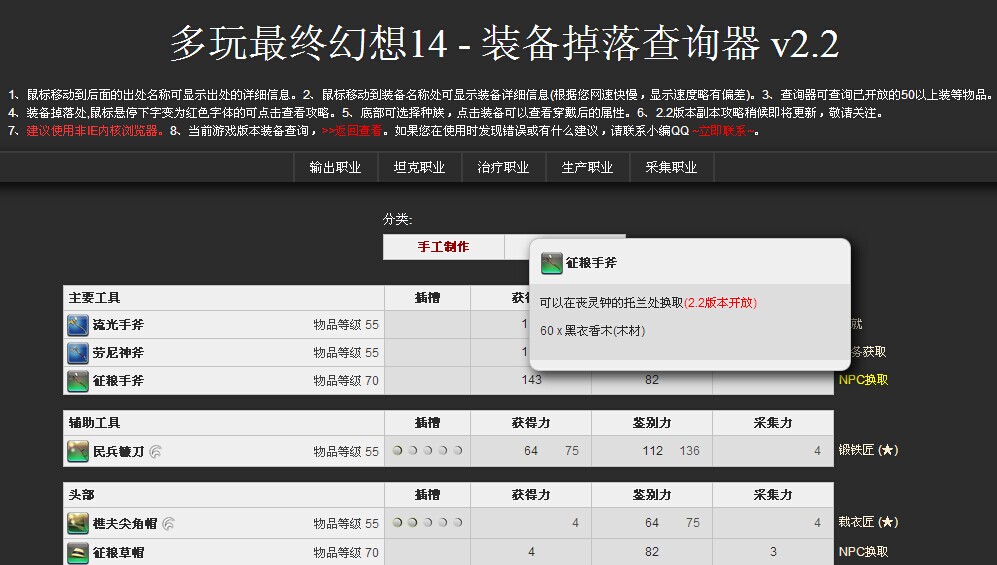This screenshot has height=565, width=997.
Task: Select the 民兵镰刀 item name
Action: pyautogui.click(x=118, y=451)
